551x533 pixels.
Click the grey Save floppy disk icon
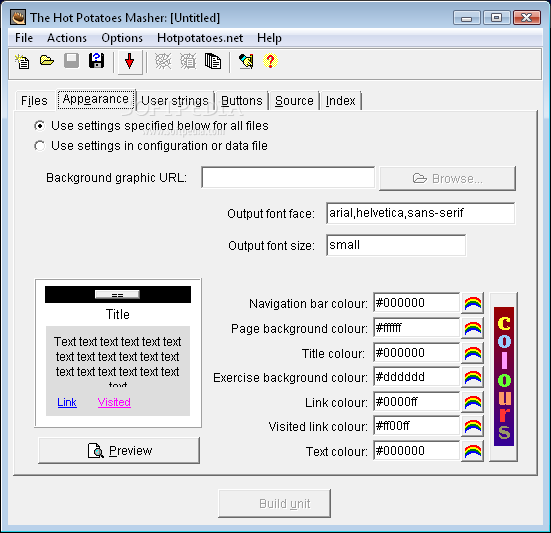(71, 61)
